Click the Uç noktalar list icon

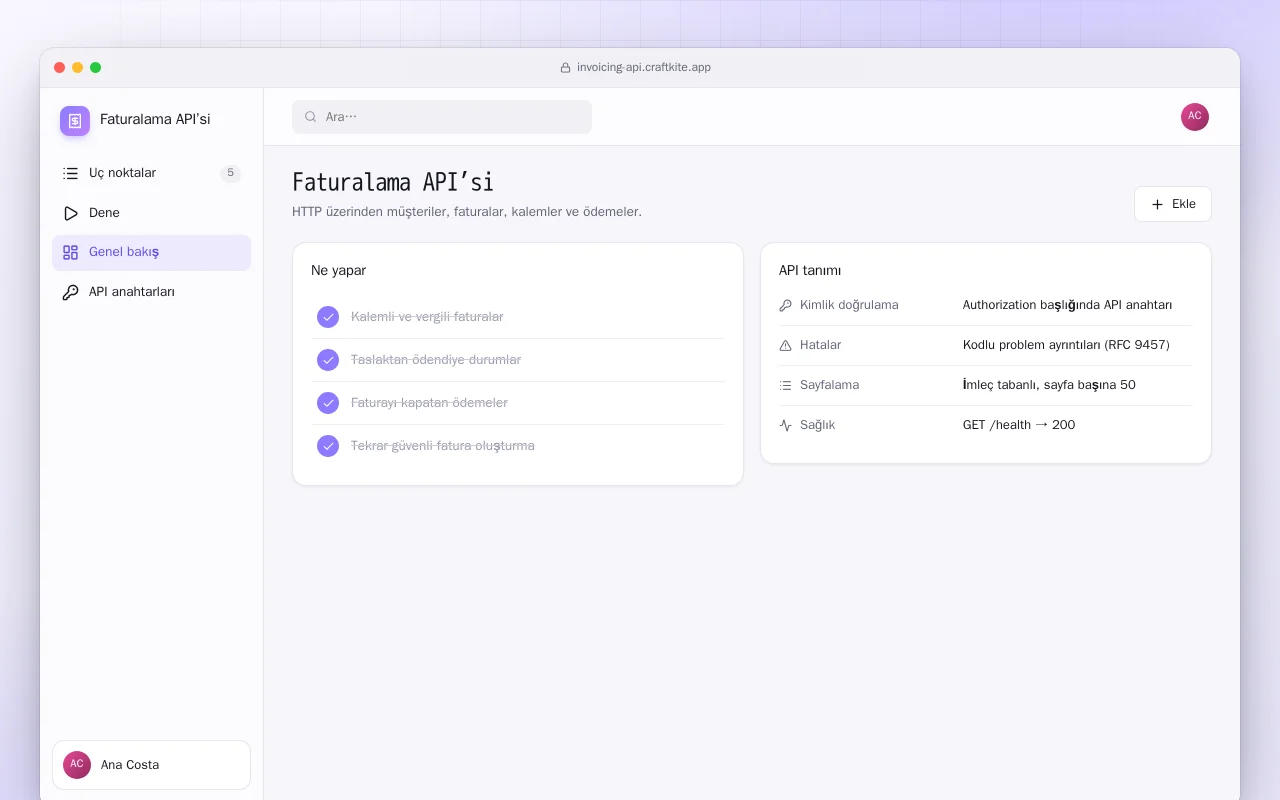(x=70, y=173)
